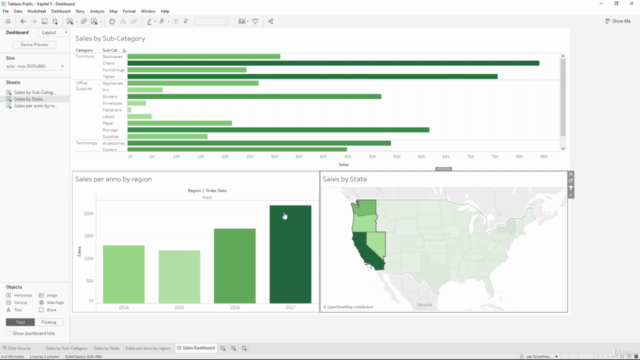Viewport: 640px width, 360px height.
Task: Open the group members dropdown arrow
Action: pyautogui.click(x=168, y=22)
